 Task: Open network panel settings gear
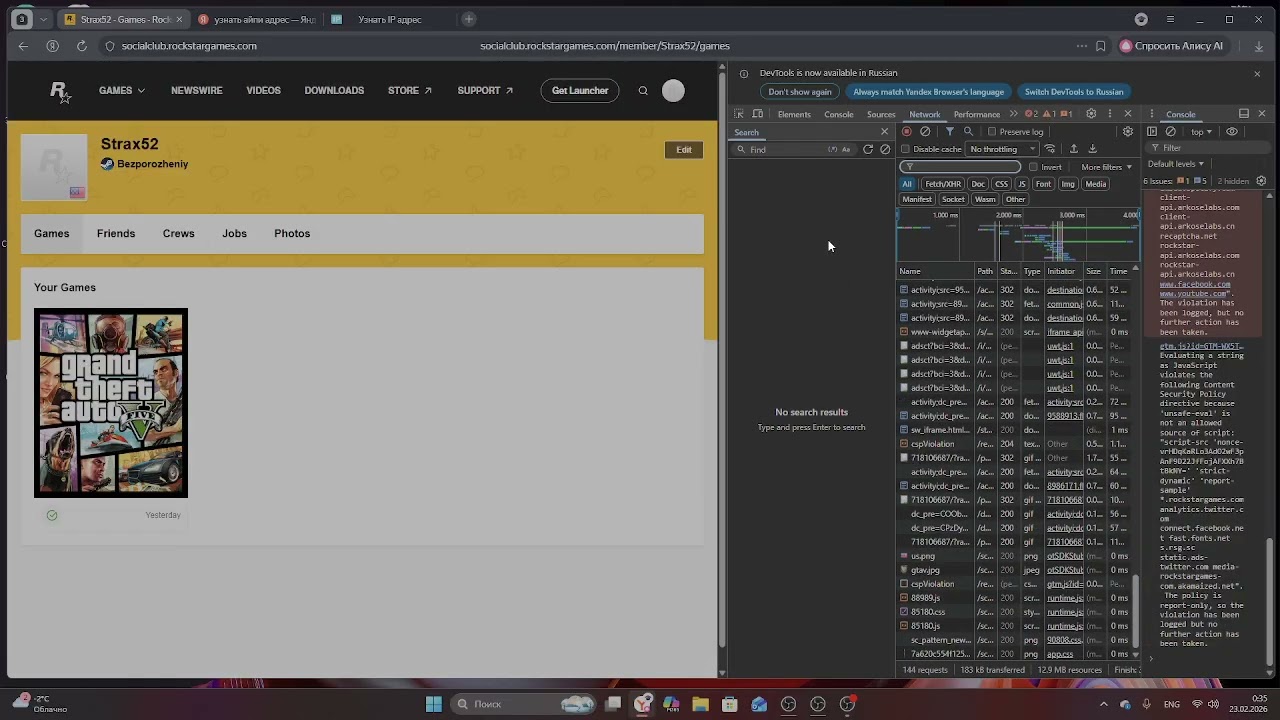(1128, 132)
